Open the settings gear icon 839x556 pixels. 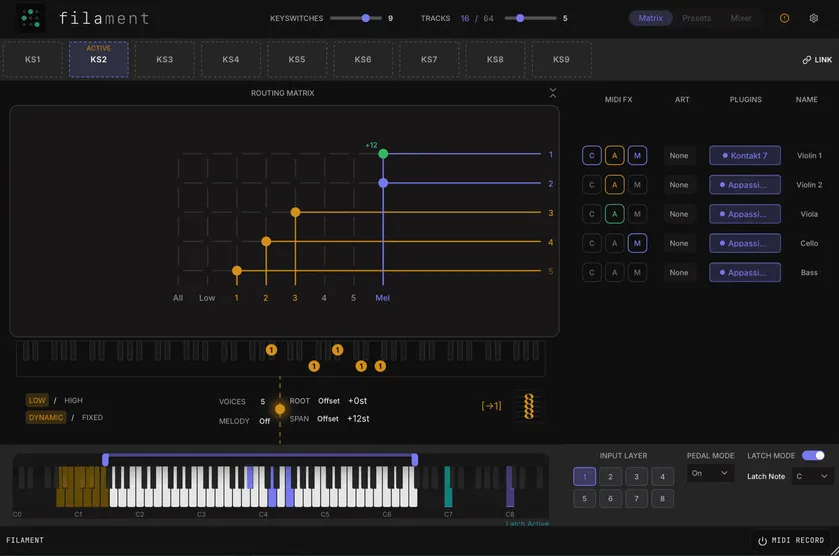(813, 18)
